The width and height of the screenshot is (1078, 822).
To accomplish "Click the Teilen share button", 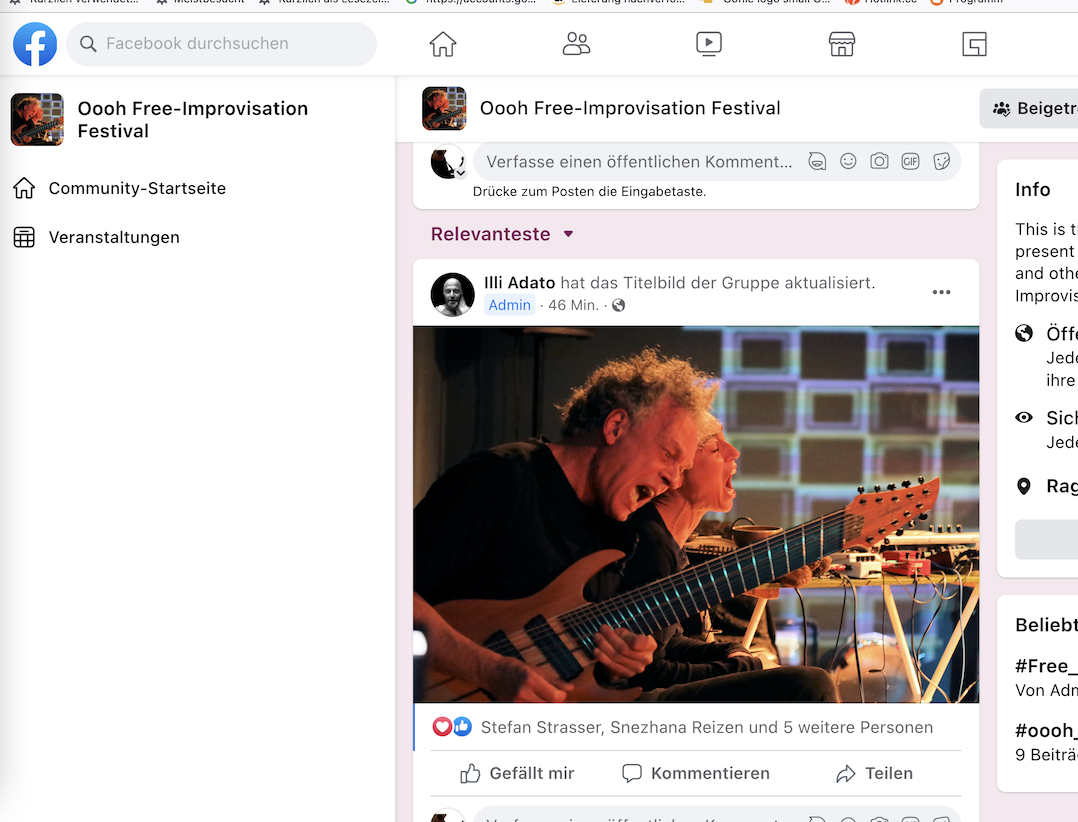I will pos(874,773).
